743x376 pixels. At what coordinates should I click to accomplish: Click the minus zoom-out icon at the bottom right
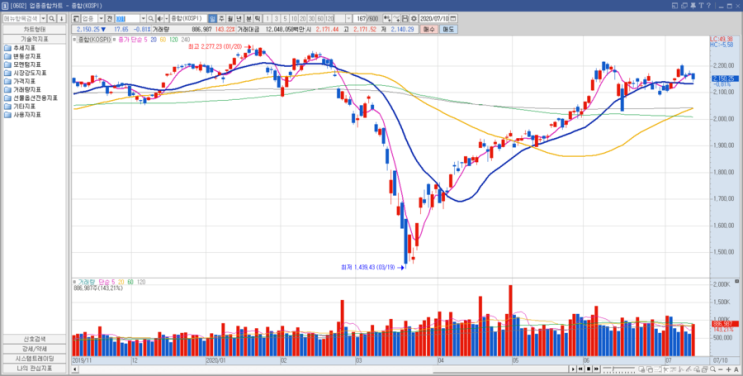coord(720,369)
